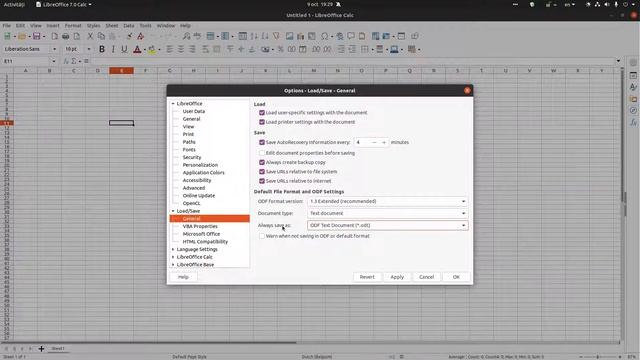The image size is (640, 360).
Task: Click the OK button in Options dialog
Action: pyautogui.click(x=456, y=277)
